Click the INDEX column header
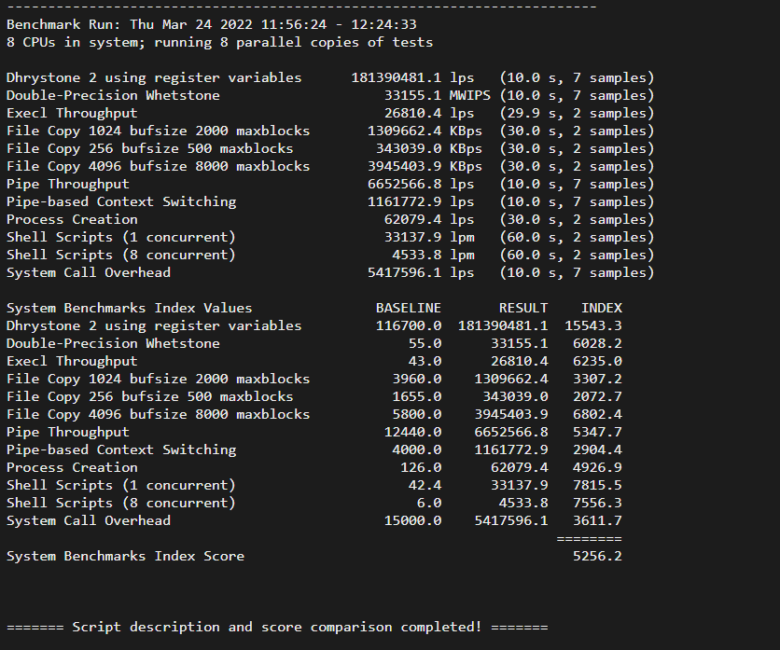Image resolution: width=780 pixels, height=650 pixels. tap(601, 308)
